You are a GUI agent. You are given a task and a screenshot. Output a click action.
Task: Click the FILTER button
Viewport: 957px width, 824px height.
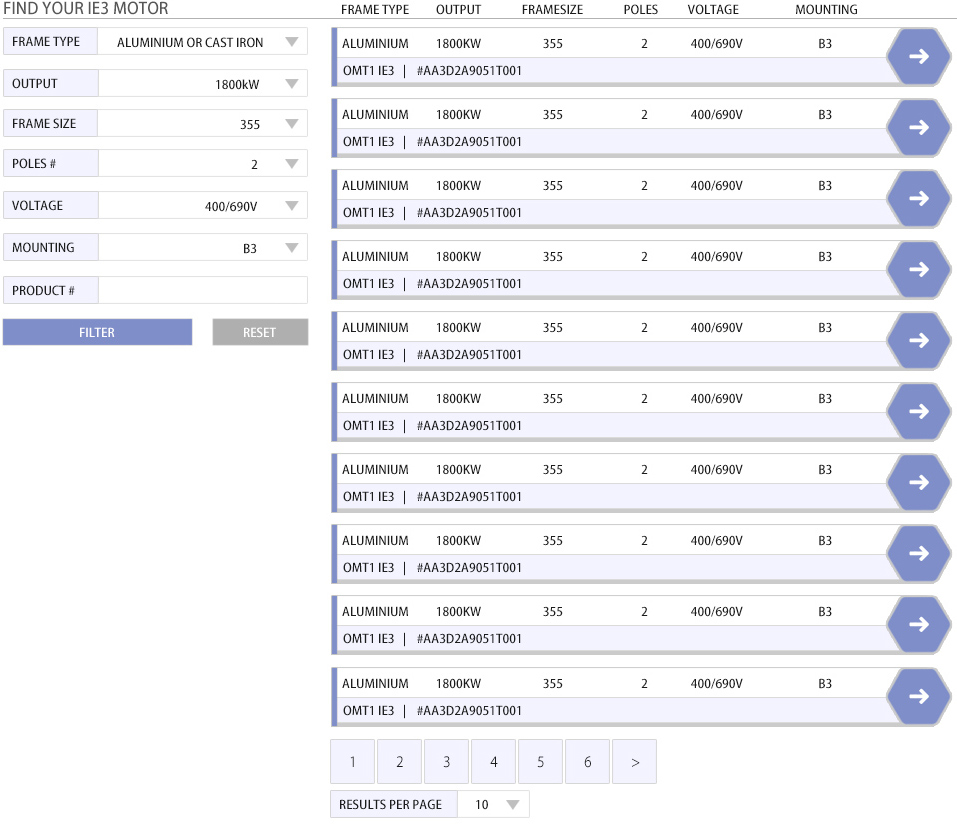pyautogui.click(x=97, y=331)
